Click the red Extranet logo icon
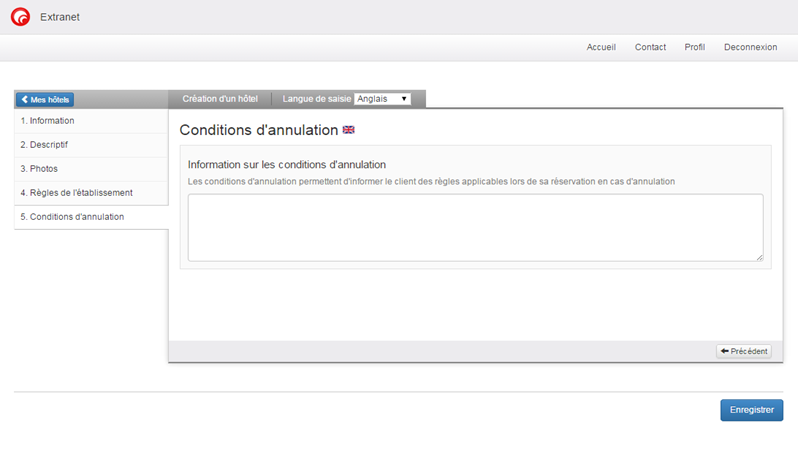Image resolution: width=798 pixels, height=470 pixels. (20, 17)
